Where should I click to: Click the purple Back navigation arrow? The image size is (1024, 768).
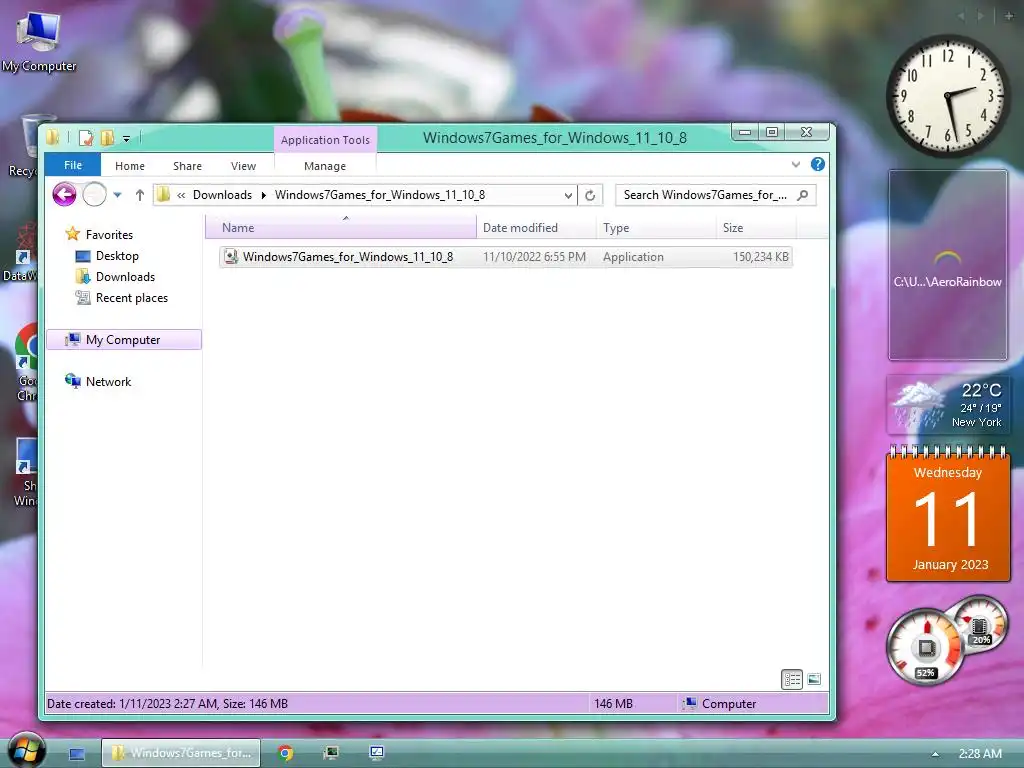pyautogui.click(x=65, y=194)
